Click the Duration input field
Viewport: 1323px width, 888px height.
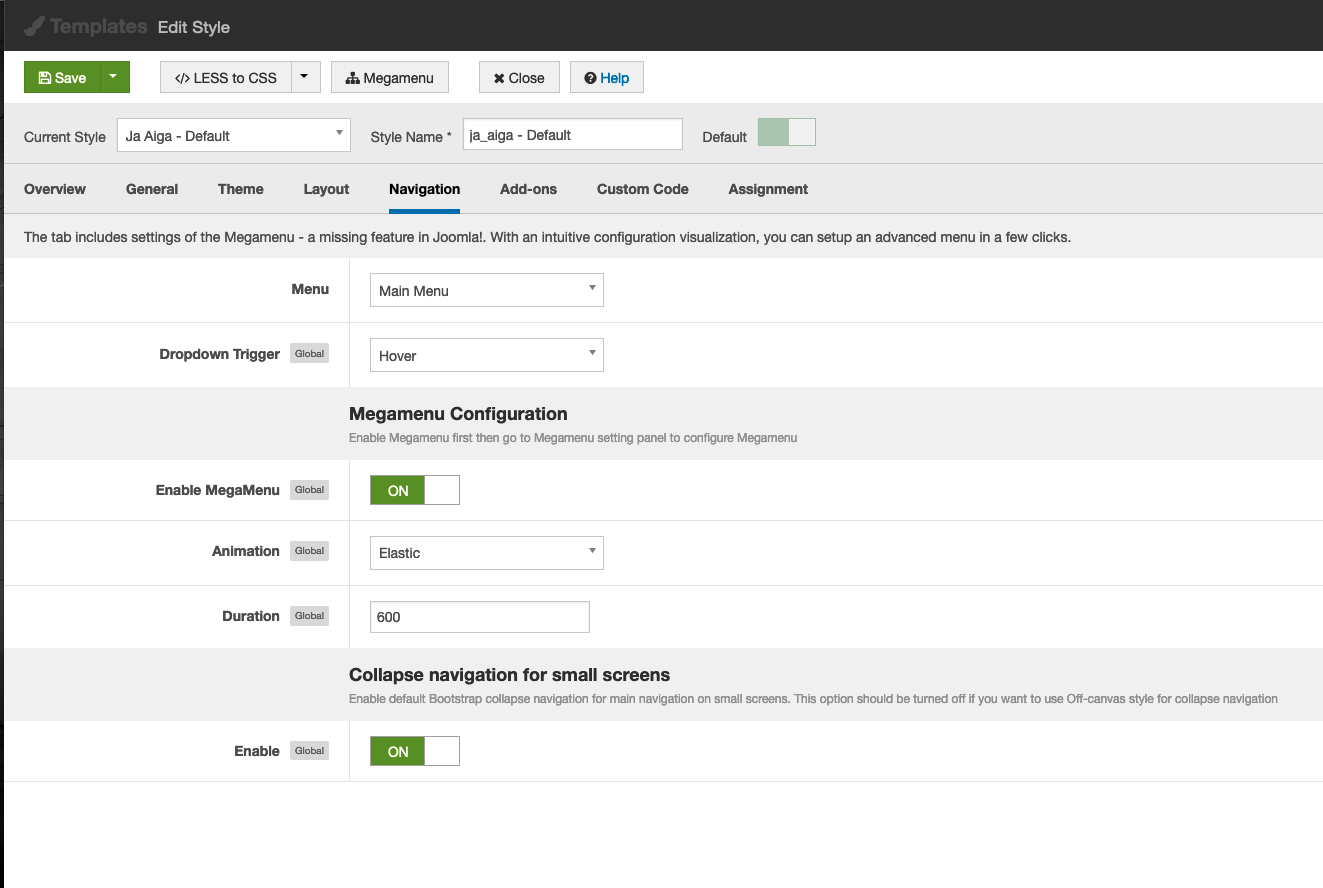click(479, 617)
